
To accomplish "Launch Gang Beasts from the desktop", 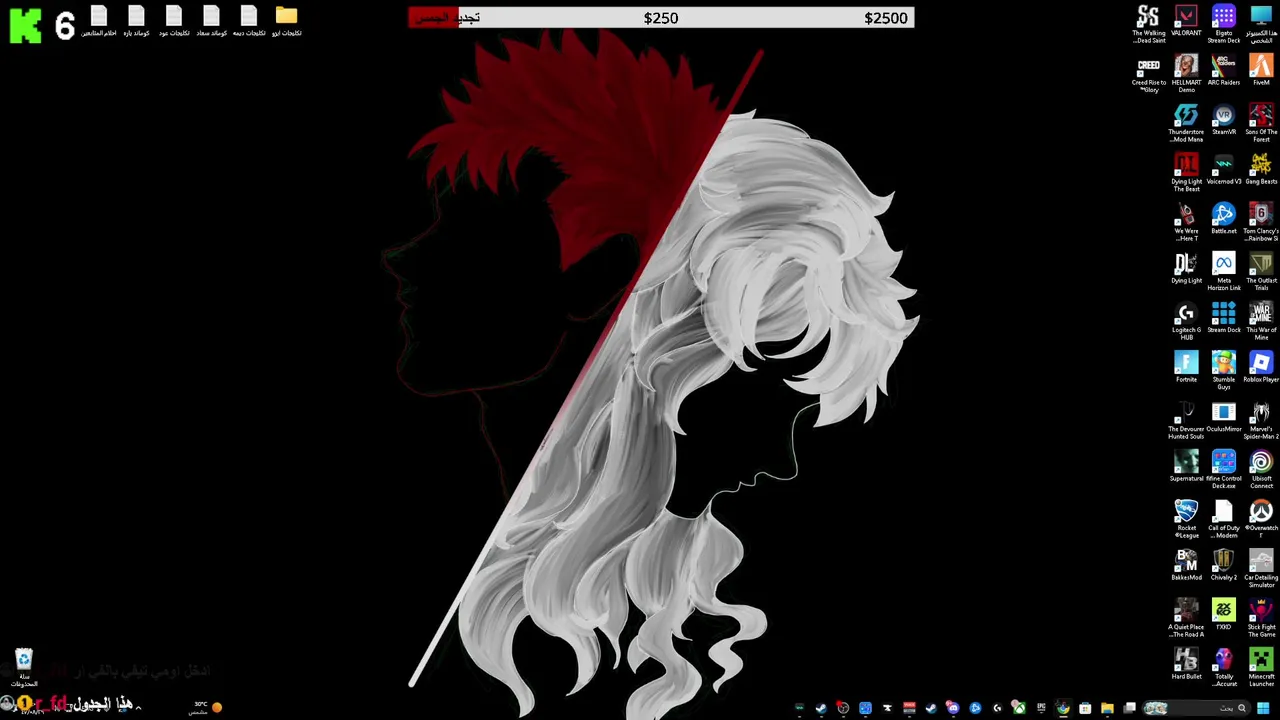I will click(1261, 169).
